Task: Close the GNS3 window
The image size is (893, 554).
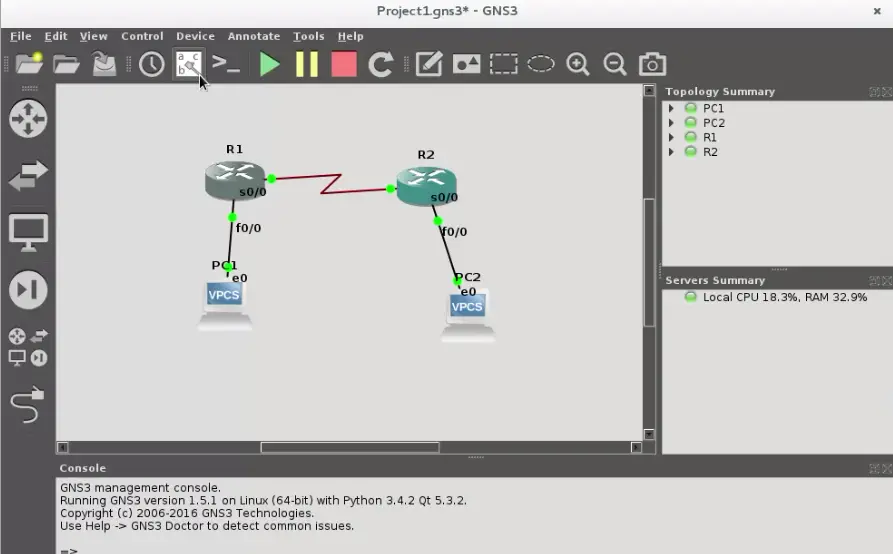Action: [x=877, y=11]
